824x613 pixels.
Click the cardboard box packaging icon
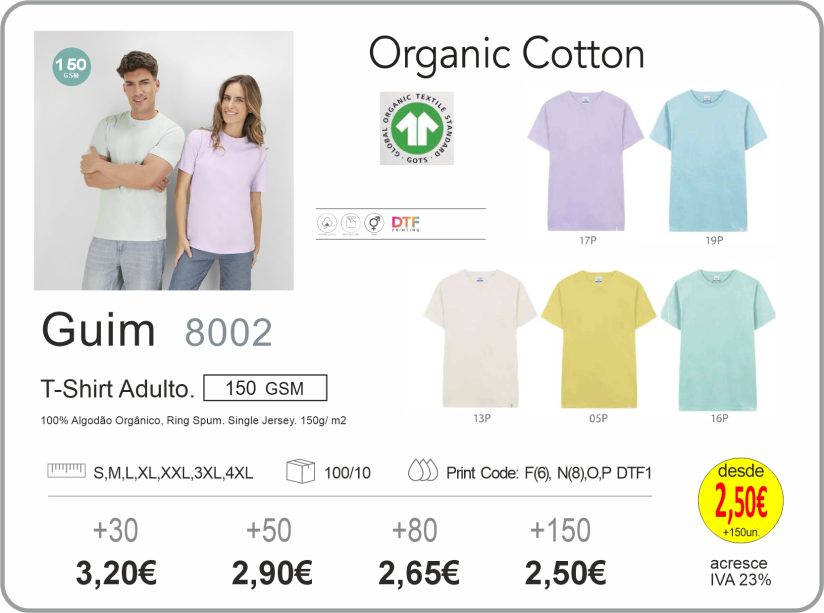(301, 471)
